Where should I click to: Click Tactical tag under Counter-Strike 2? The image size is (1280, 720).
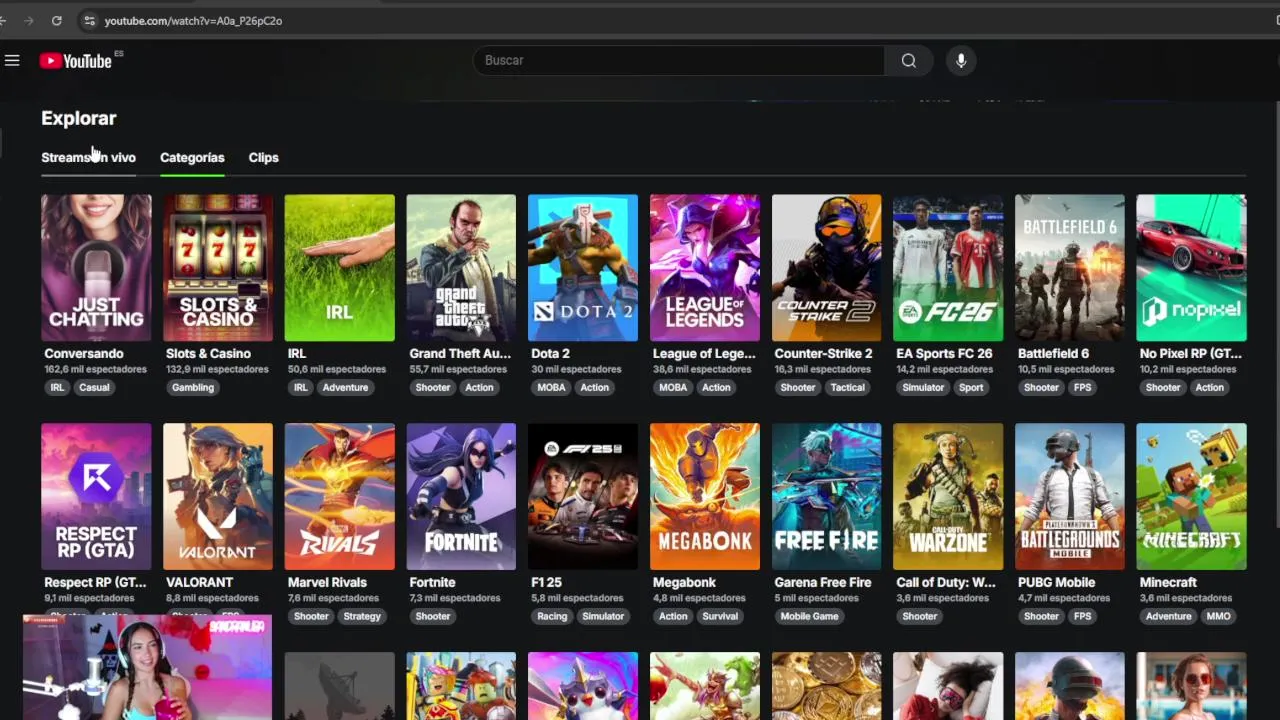(x=847, y=388)
